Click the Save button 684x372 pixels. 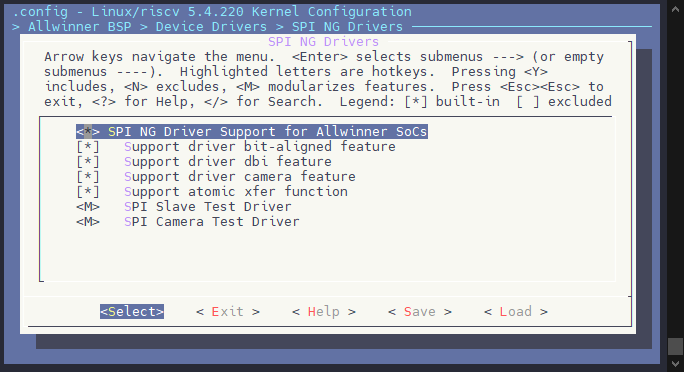tap(420, 311)
